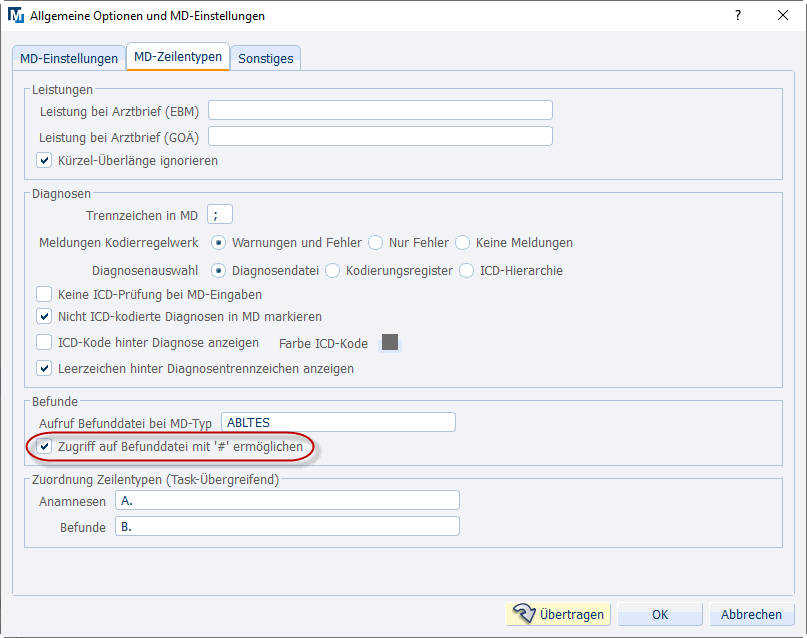This screenshot has height=638, width=807.
Task: Click the Aufruf Befunddatei ABLTES field
Action: click(x=338, y=422)
